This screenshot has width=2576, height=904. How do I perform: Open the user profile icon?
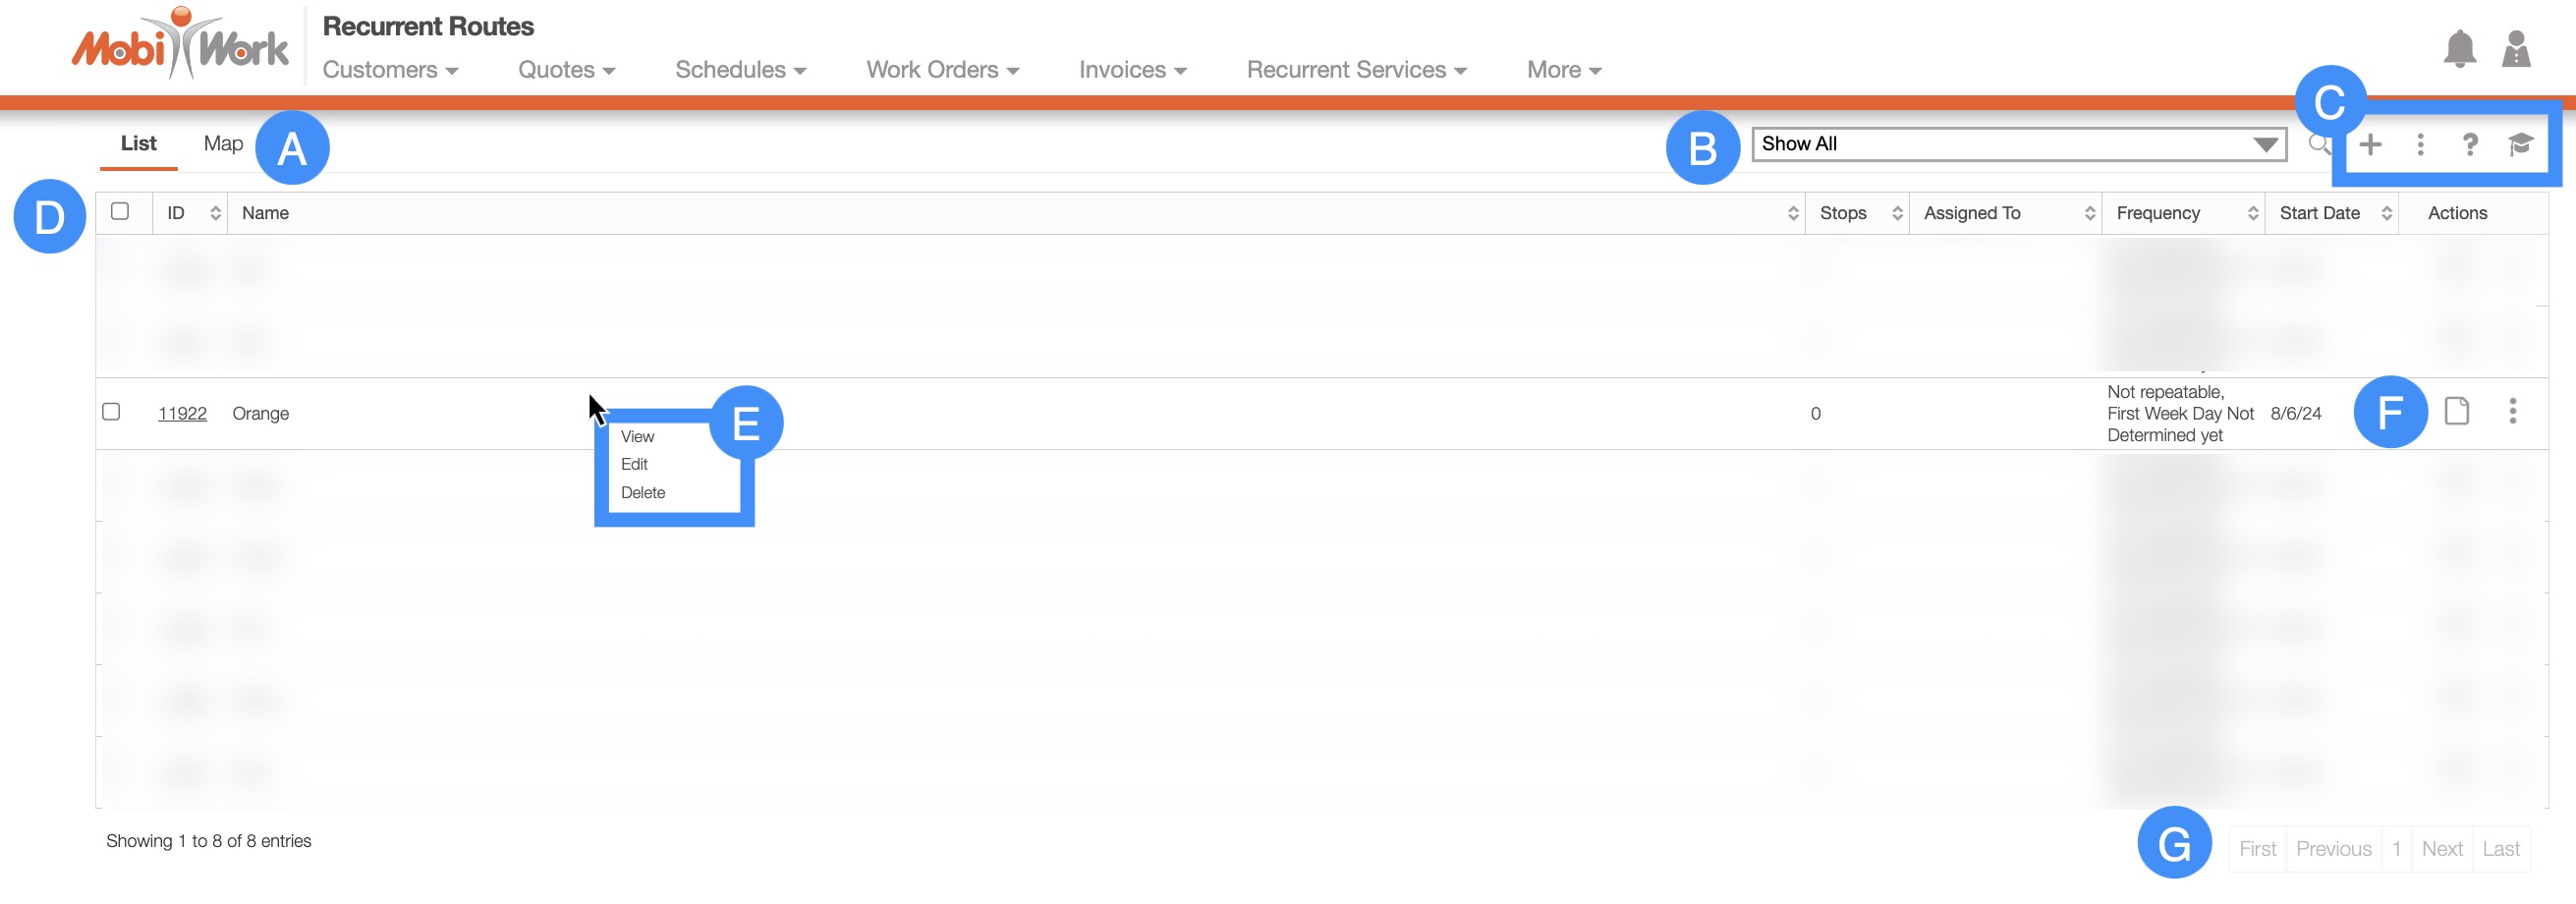click(x=2515, y=49)
